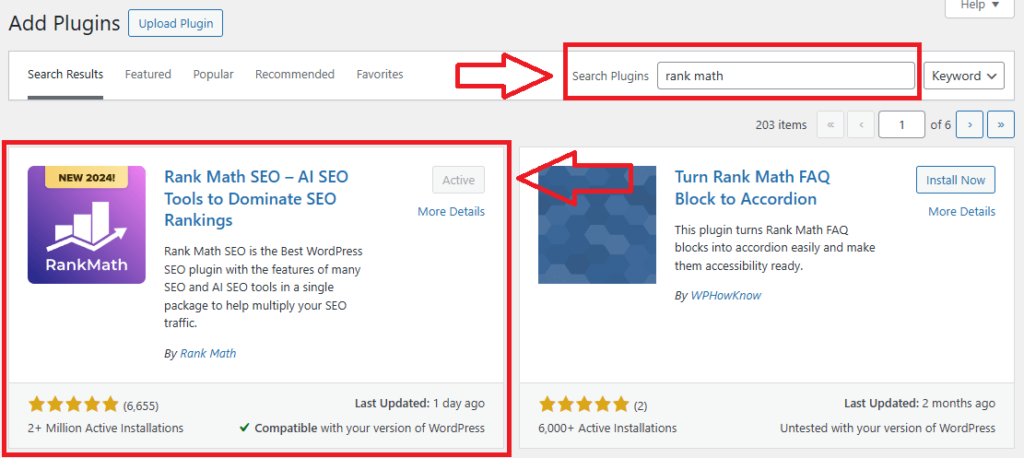1024x458 pixels.
Task: Click the Rank Math plugin logo icon
Action: (x=87, y=225)
